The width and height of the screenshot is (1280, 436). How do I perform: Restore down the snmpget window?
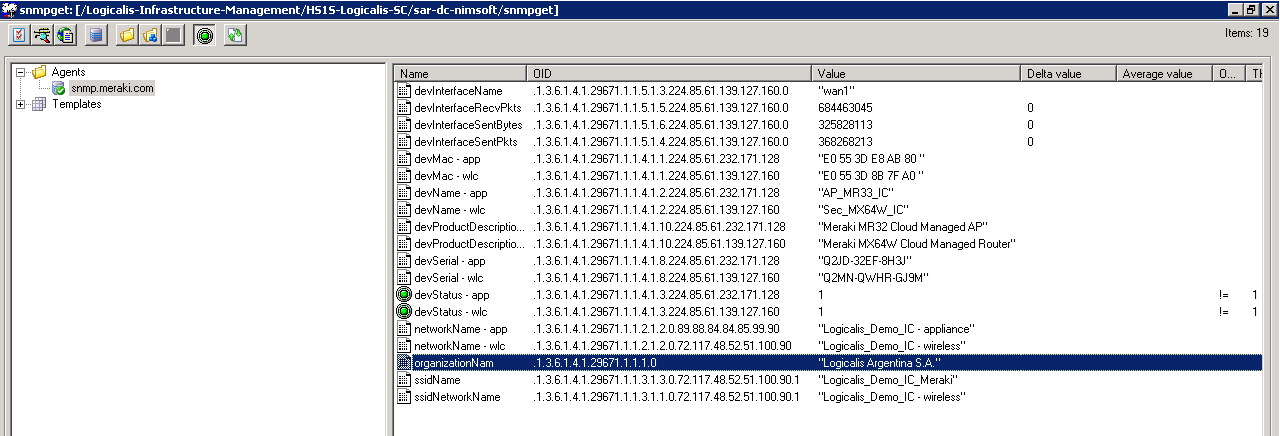(x=1253, y=8)
